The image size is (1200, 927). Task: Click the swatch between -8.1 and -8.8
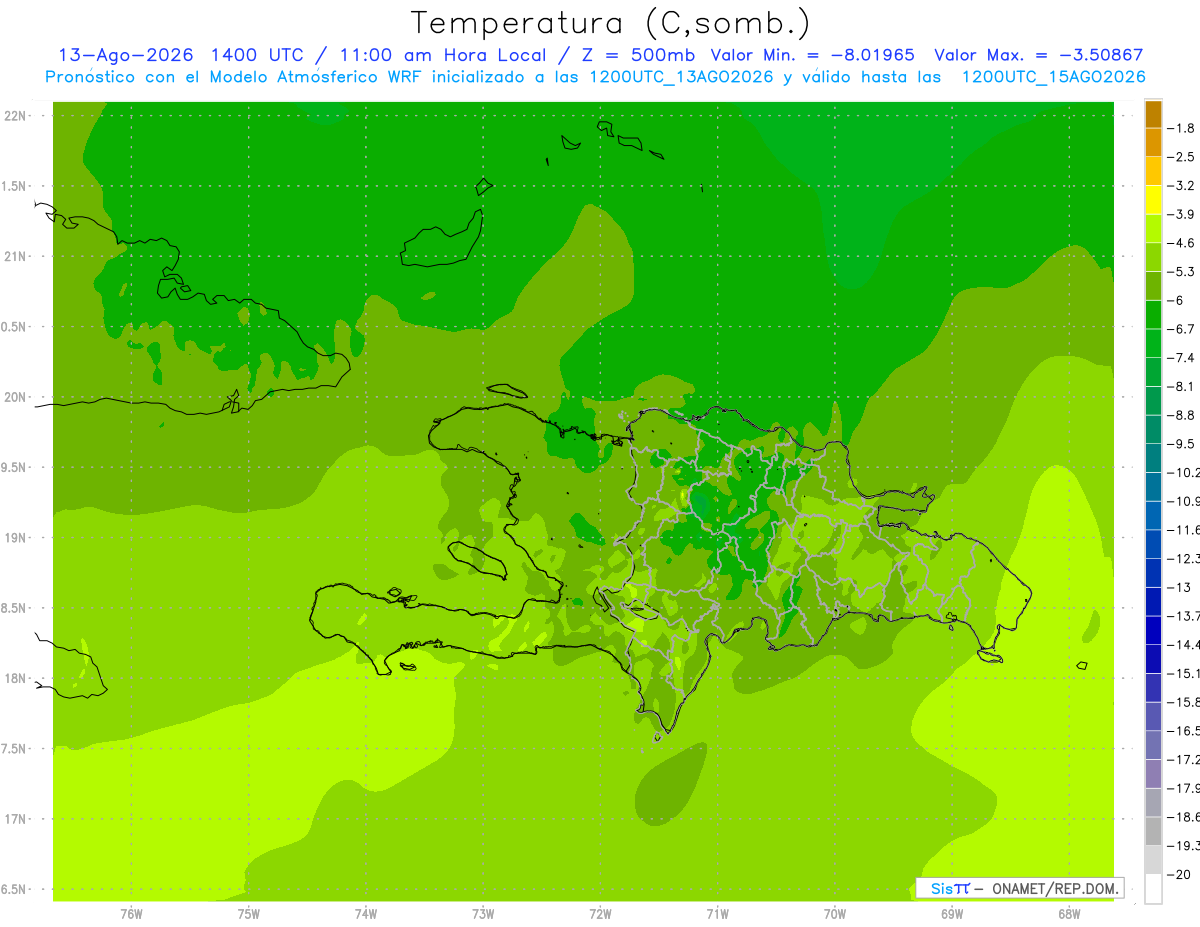(1153, 401)
